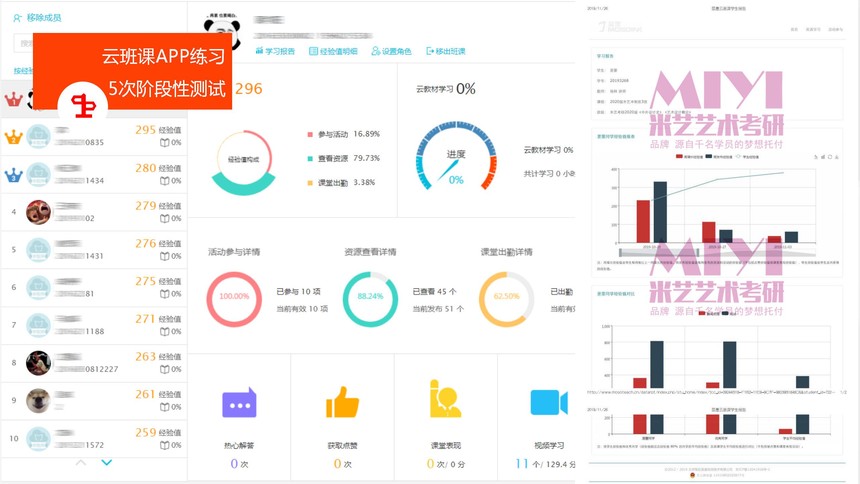Image resolution: width=860 pixels, height=484 pixels.
Task: Click the 课堂出勤 yellow legend swatch
Action: pos(310,183)
